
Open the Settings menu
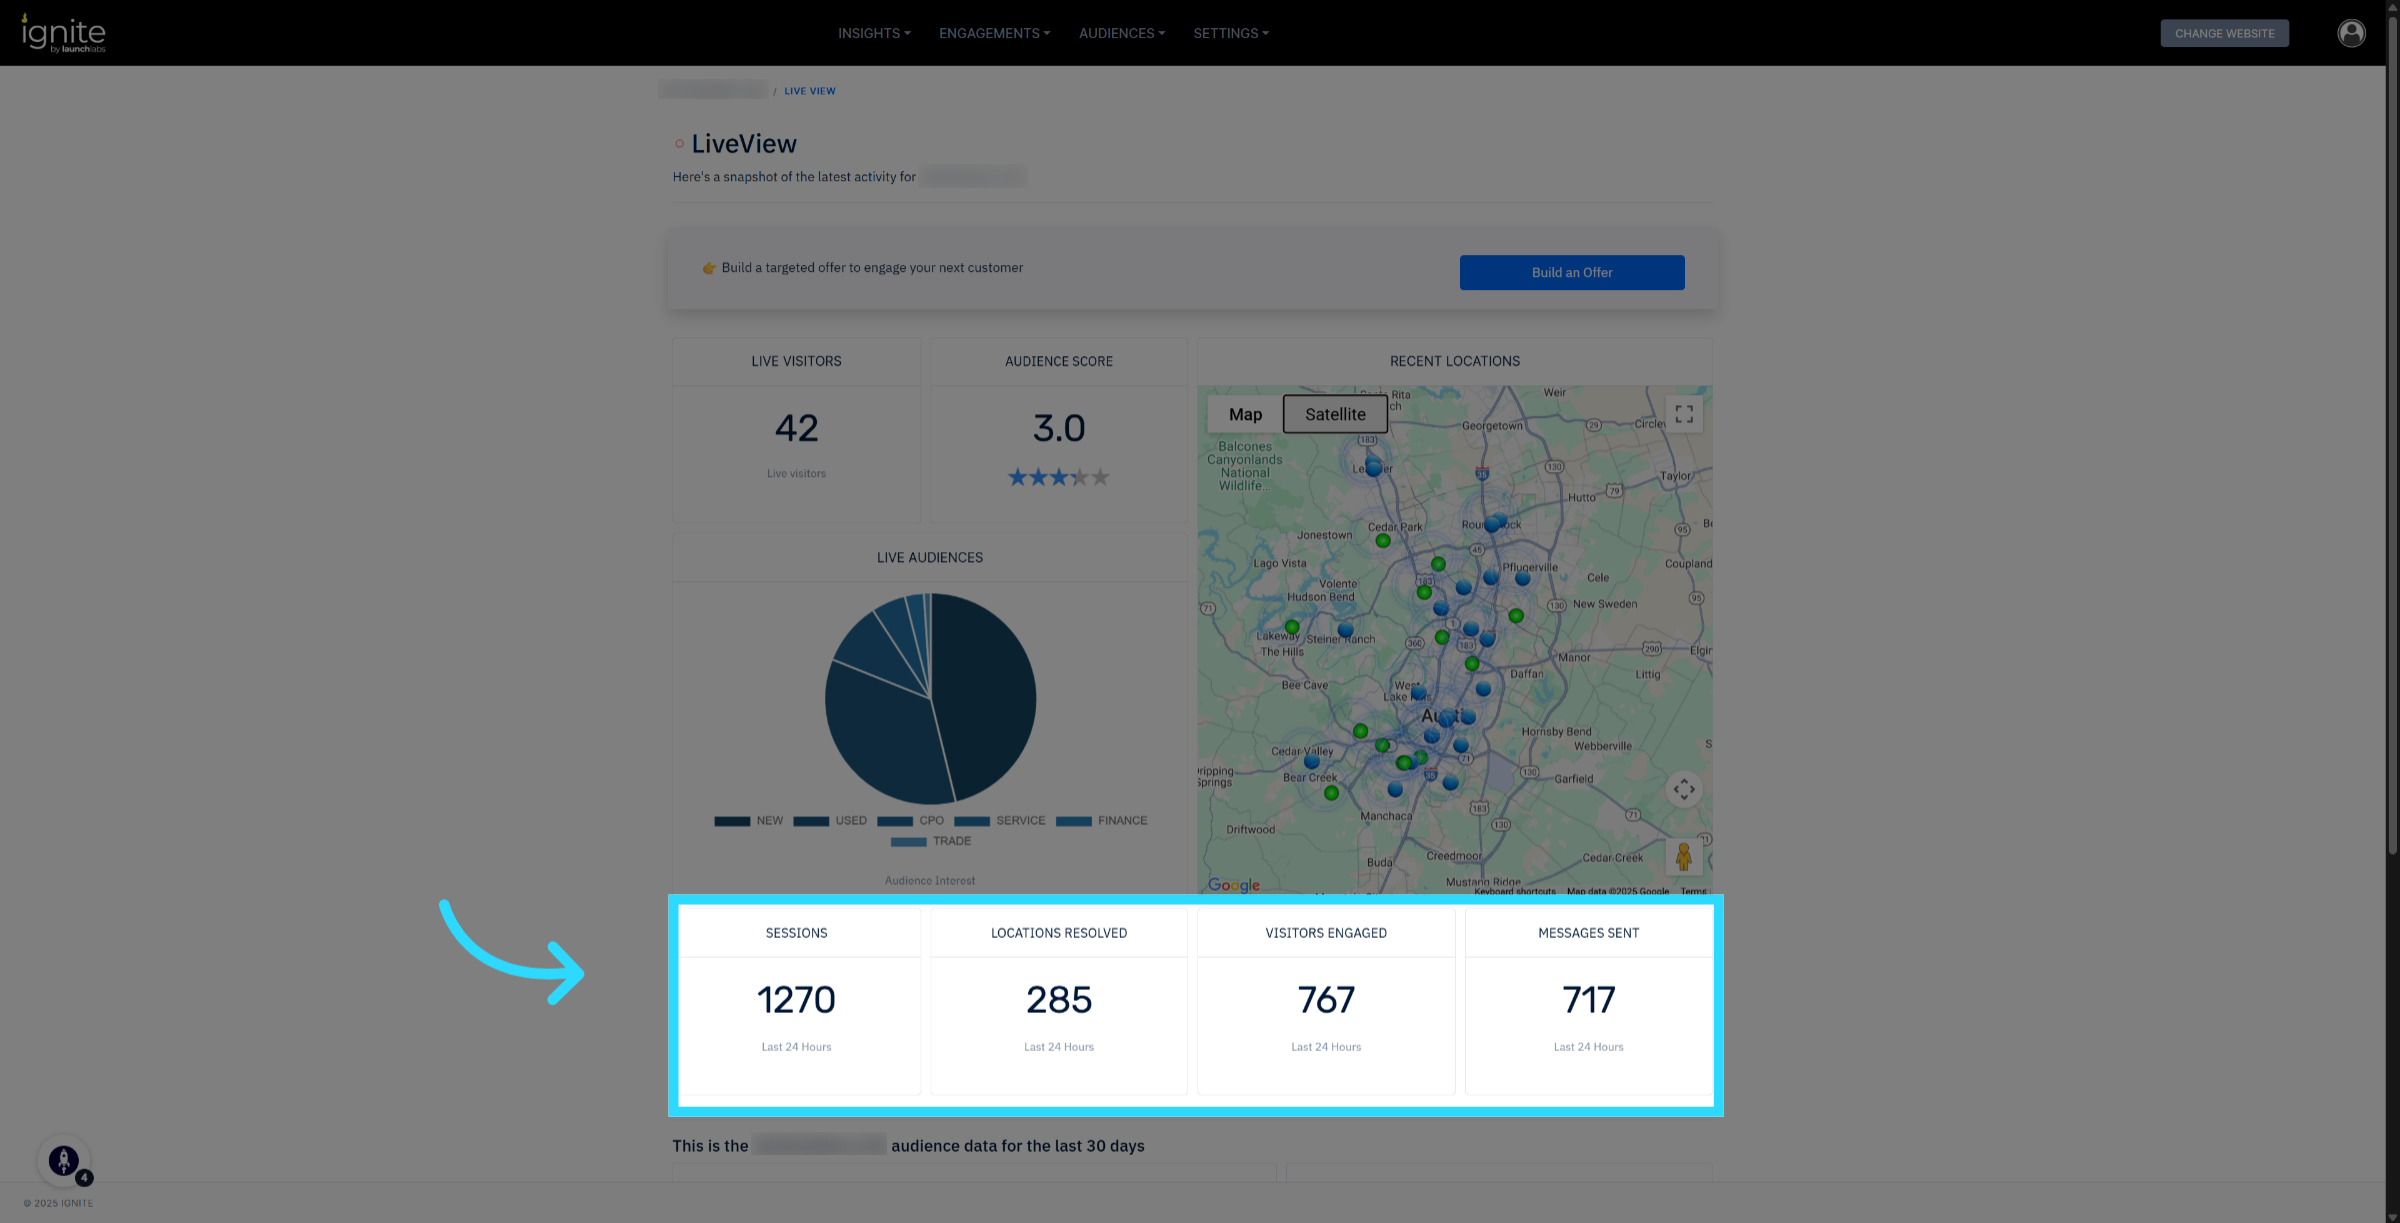point(1230,33)
